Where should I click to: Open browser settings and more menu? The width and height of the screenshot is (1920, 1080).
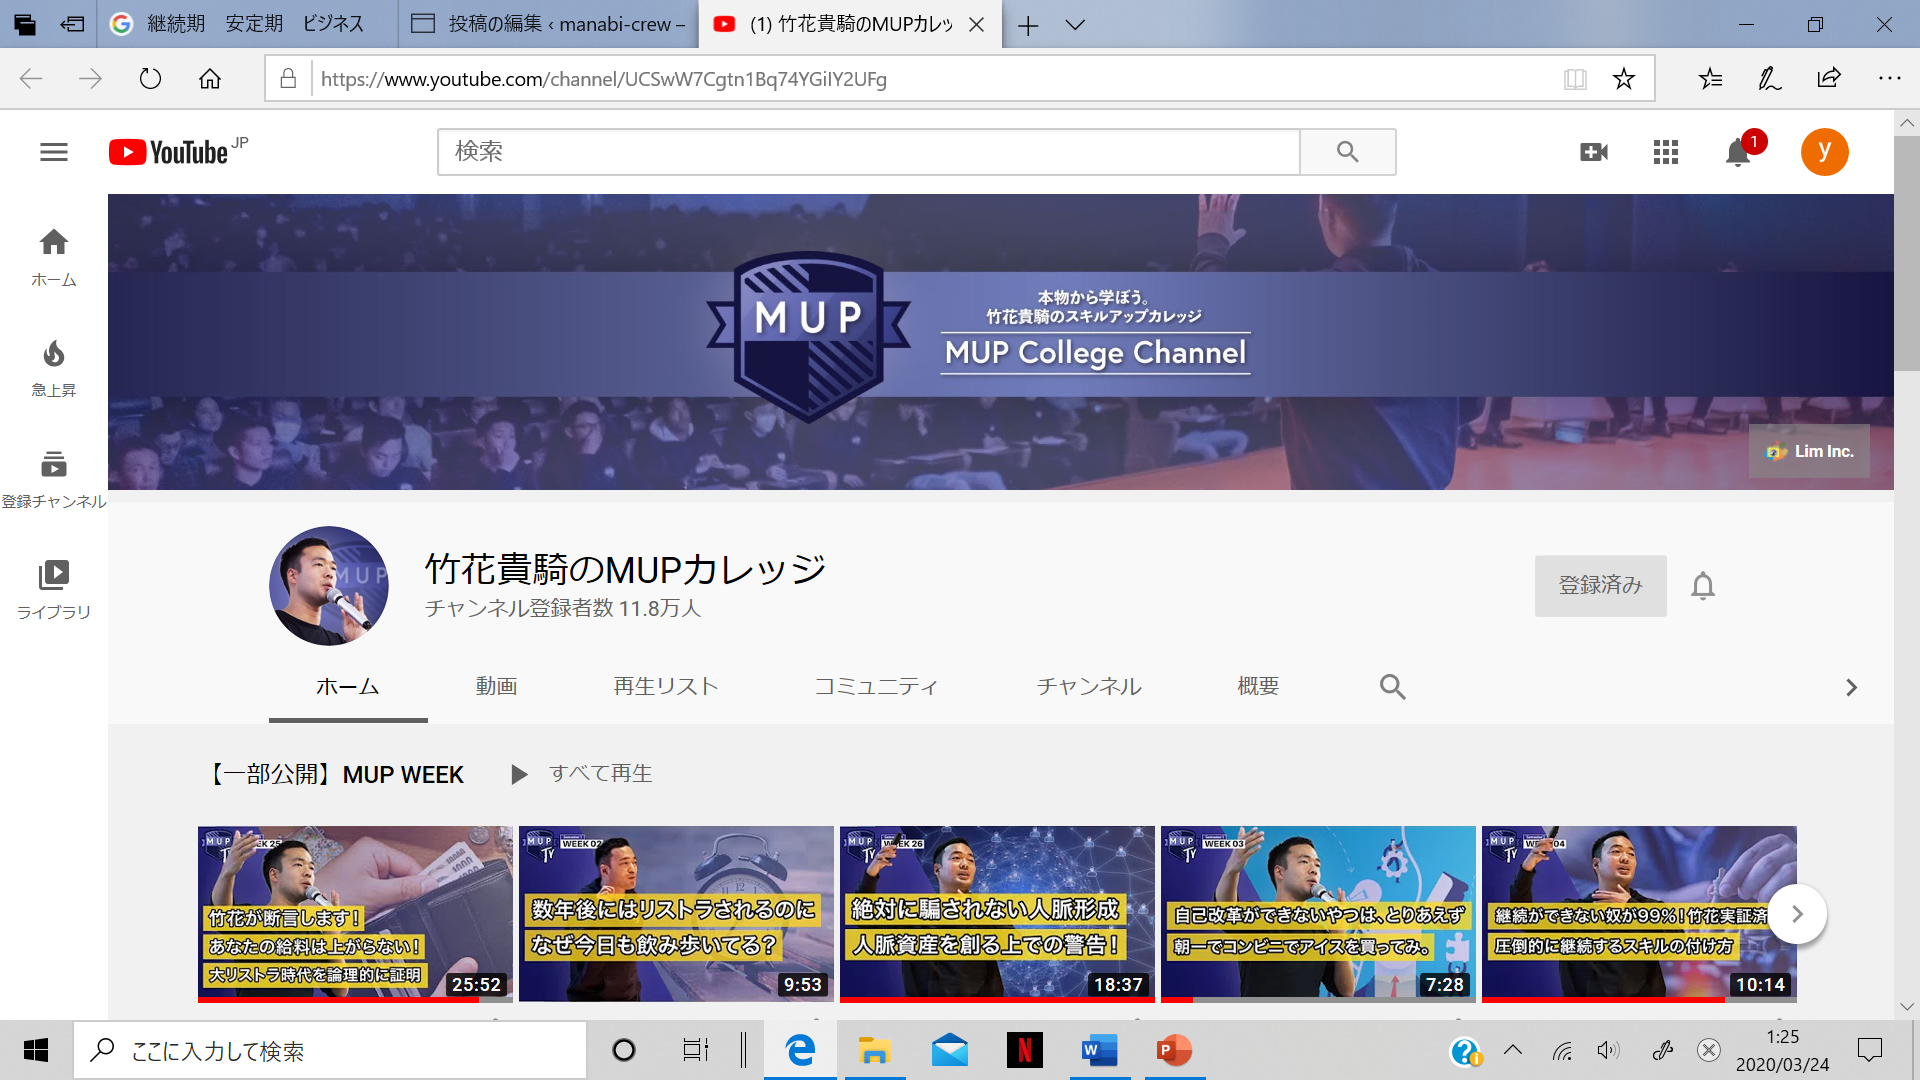[x=1889, y=79]
